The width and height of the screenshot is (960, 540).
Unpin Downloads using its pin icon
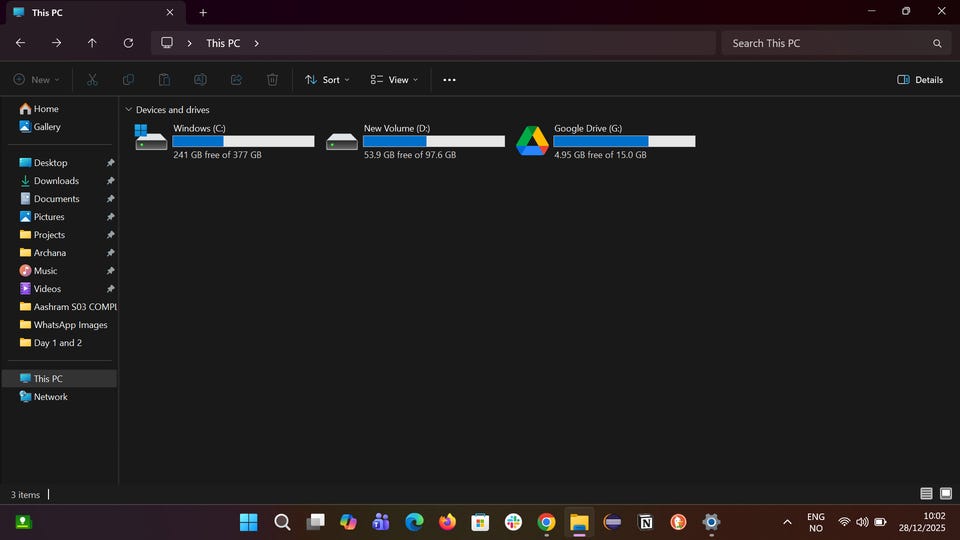coord(111,181)
